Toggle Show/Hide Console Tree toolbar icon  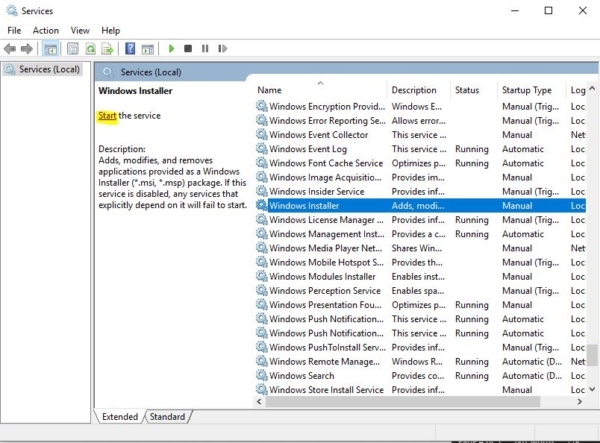[x=51, y=49]
